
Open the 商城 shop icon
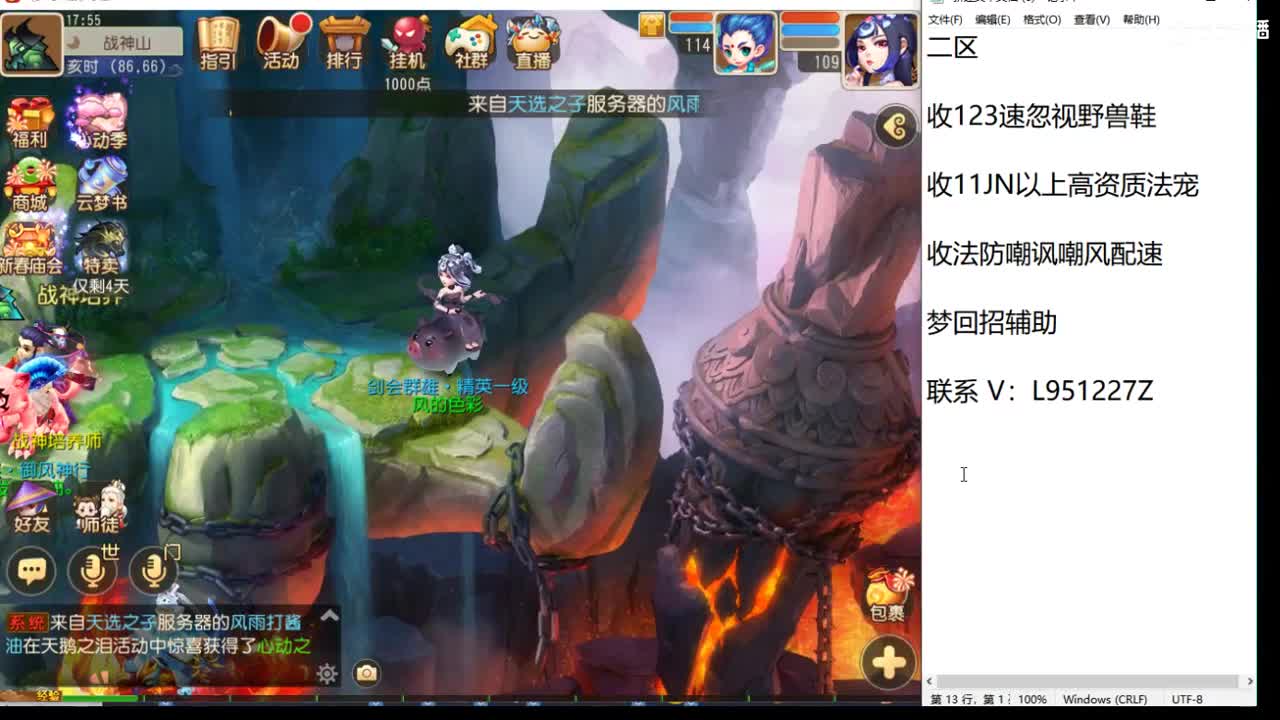30,185
